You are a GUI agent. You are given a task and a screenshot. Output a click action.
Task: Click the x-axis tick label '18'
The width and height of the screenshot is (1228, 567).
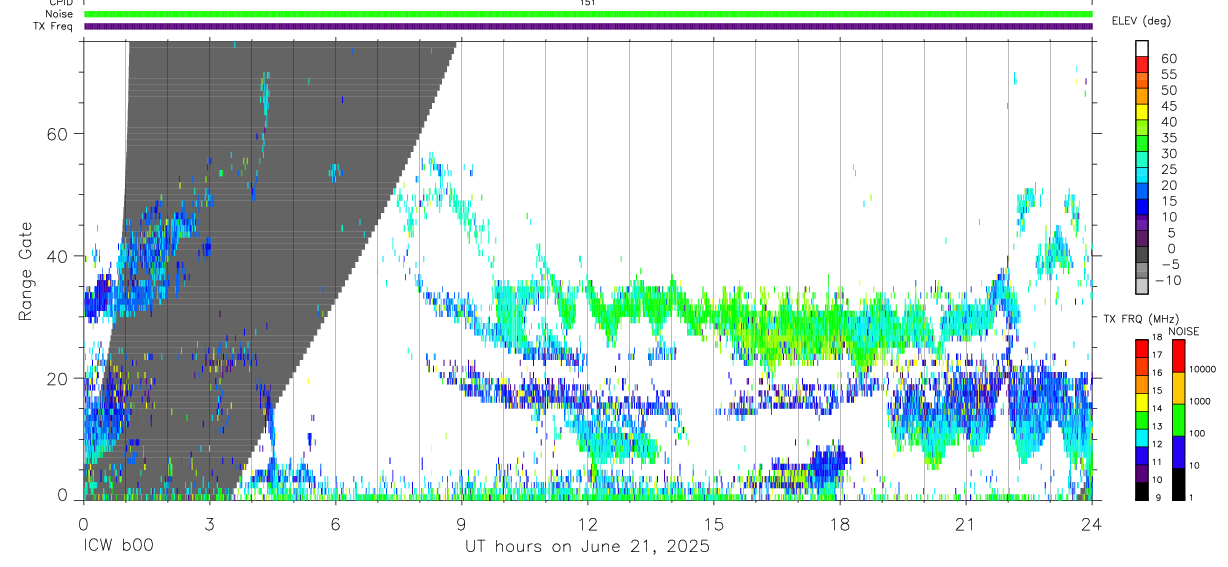839,525
